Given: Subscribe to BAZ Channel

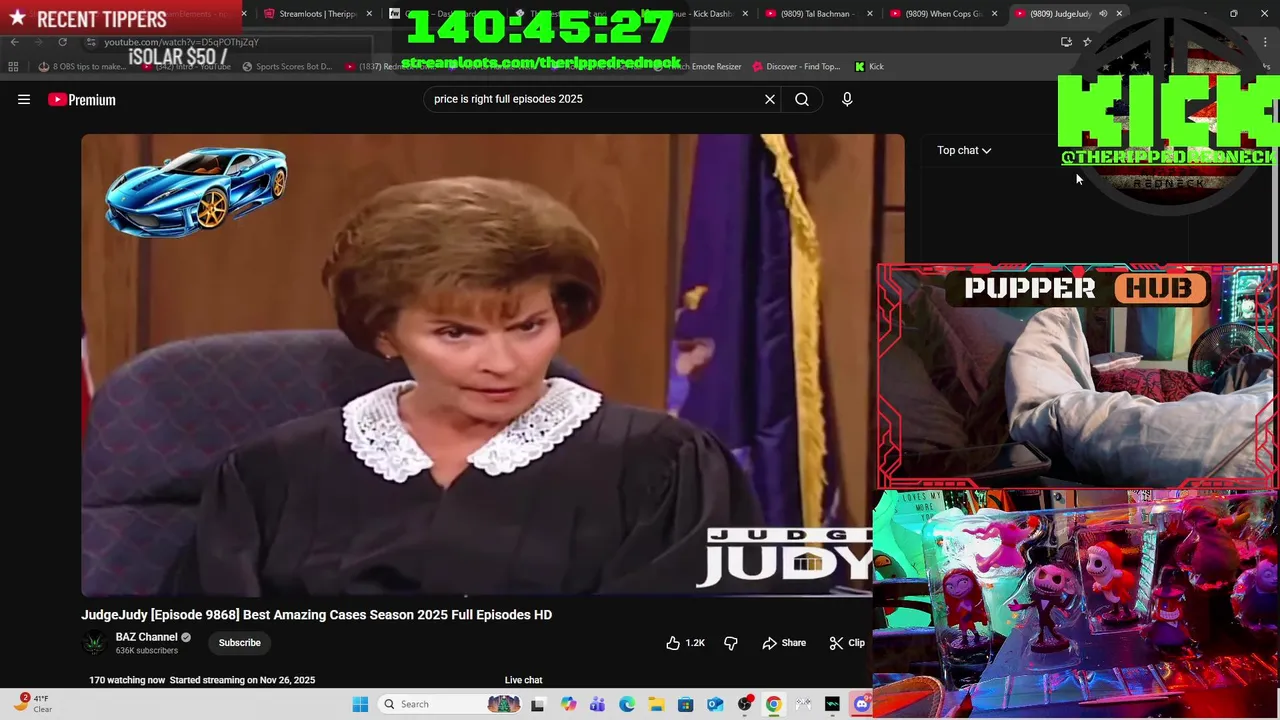Looking at the screenshot, I should click(x=239, y=643).
